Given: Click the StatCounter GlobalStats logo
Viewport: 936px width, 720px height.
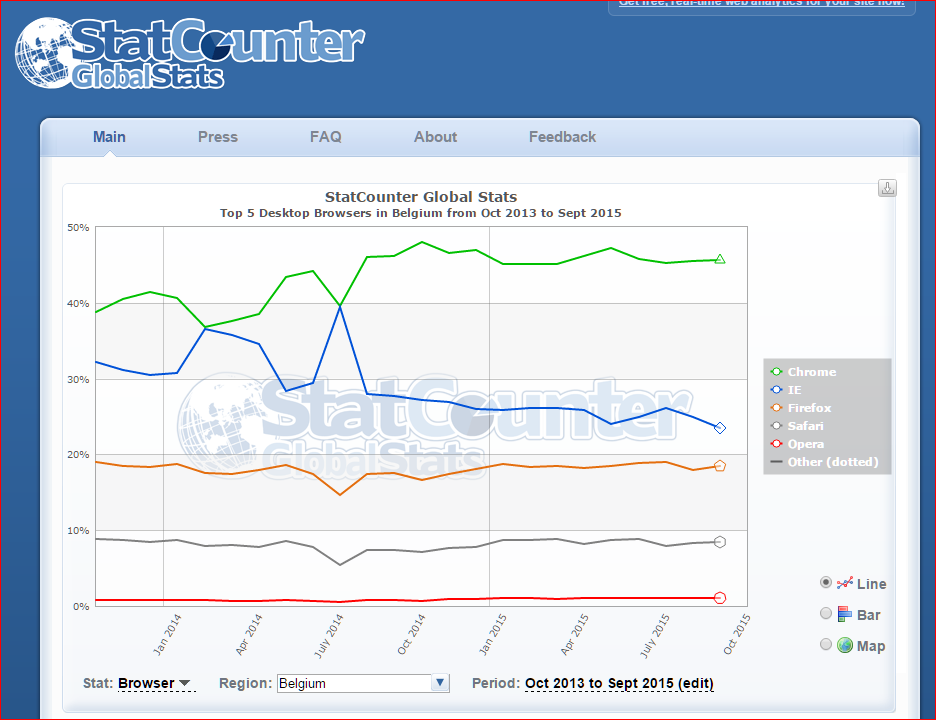Looking at the screenshot, I should [190, 53].
